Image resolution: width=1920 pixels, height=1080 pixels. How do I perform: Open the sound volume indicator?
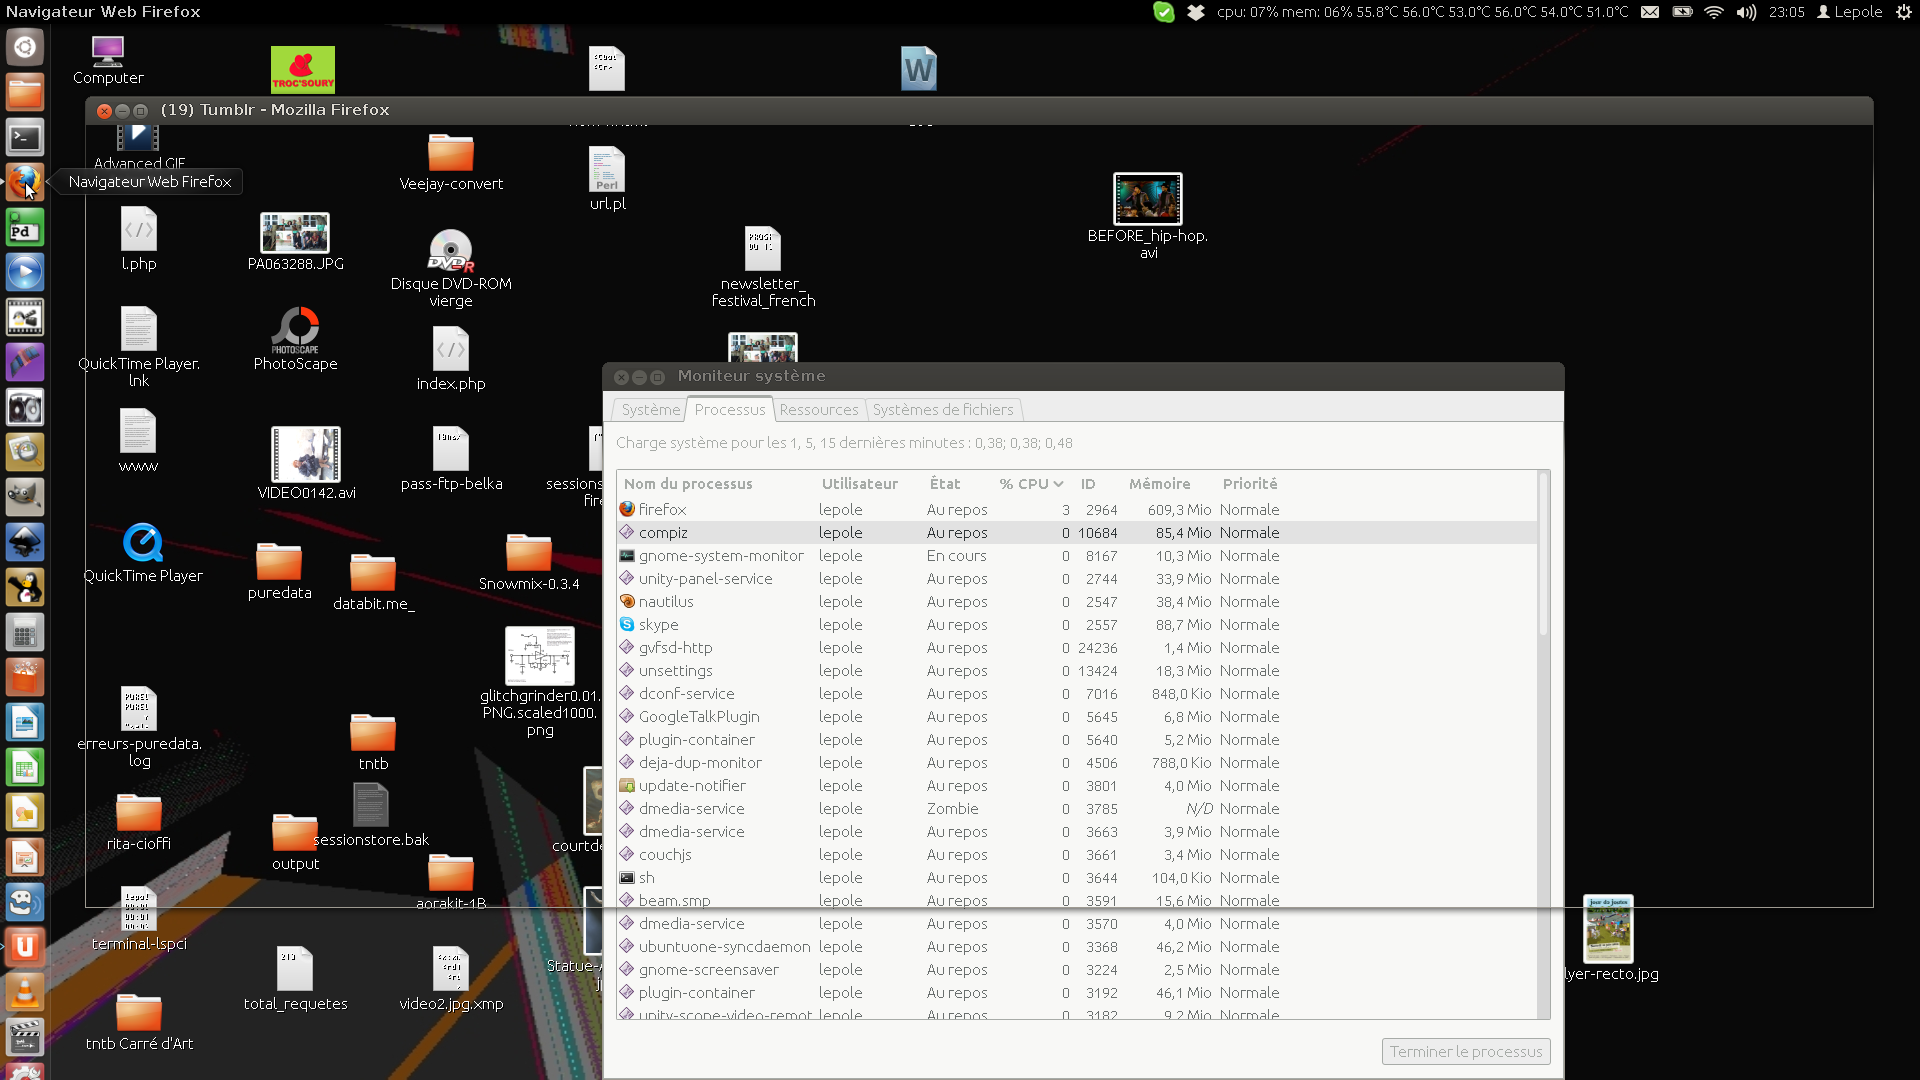(1746, 12)
